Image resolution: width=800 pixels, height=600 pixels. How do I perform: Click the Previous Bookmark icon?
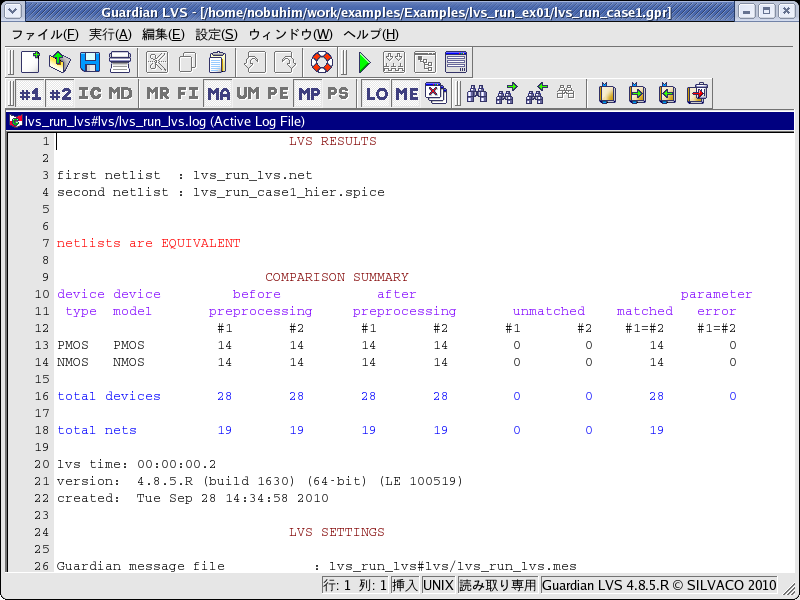pos(667,93)
